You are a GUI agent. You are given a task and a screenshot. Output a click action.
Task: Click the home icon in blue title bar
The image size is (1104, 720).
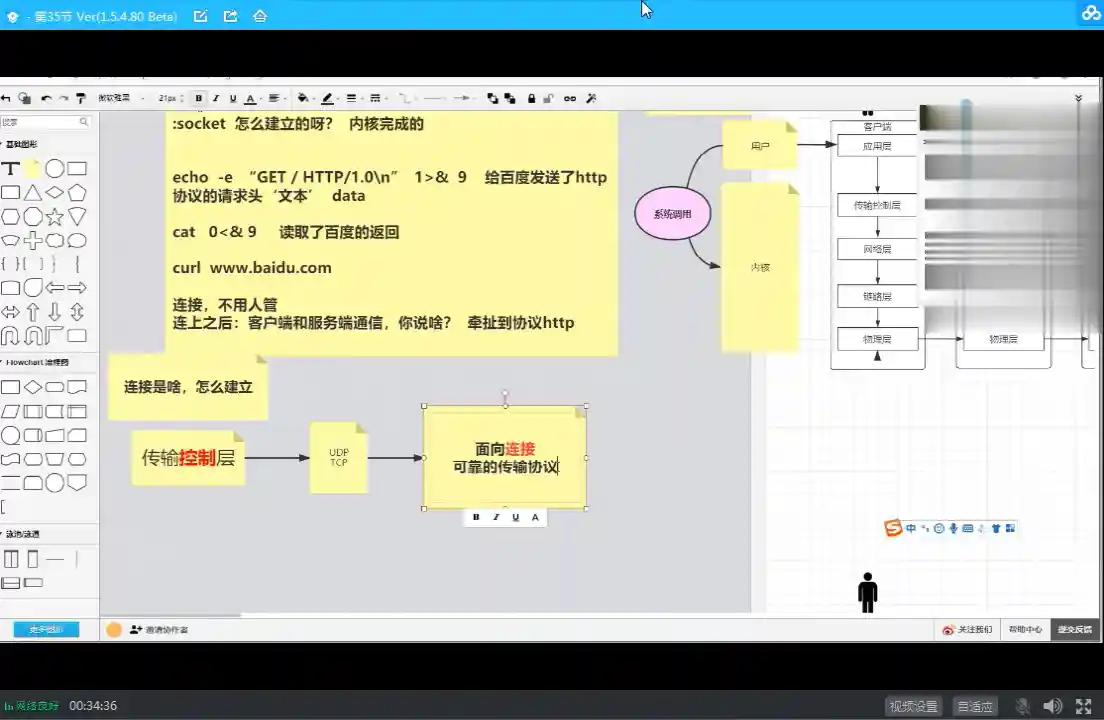click(x=260, y=15)
